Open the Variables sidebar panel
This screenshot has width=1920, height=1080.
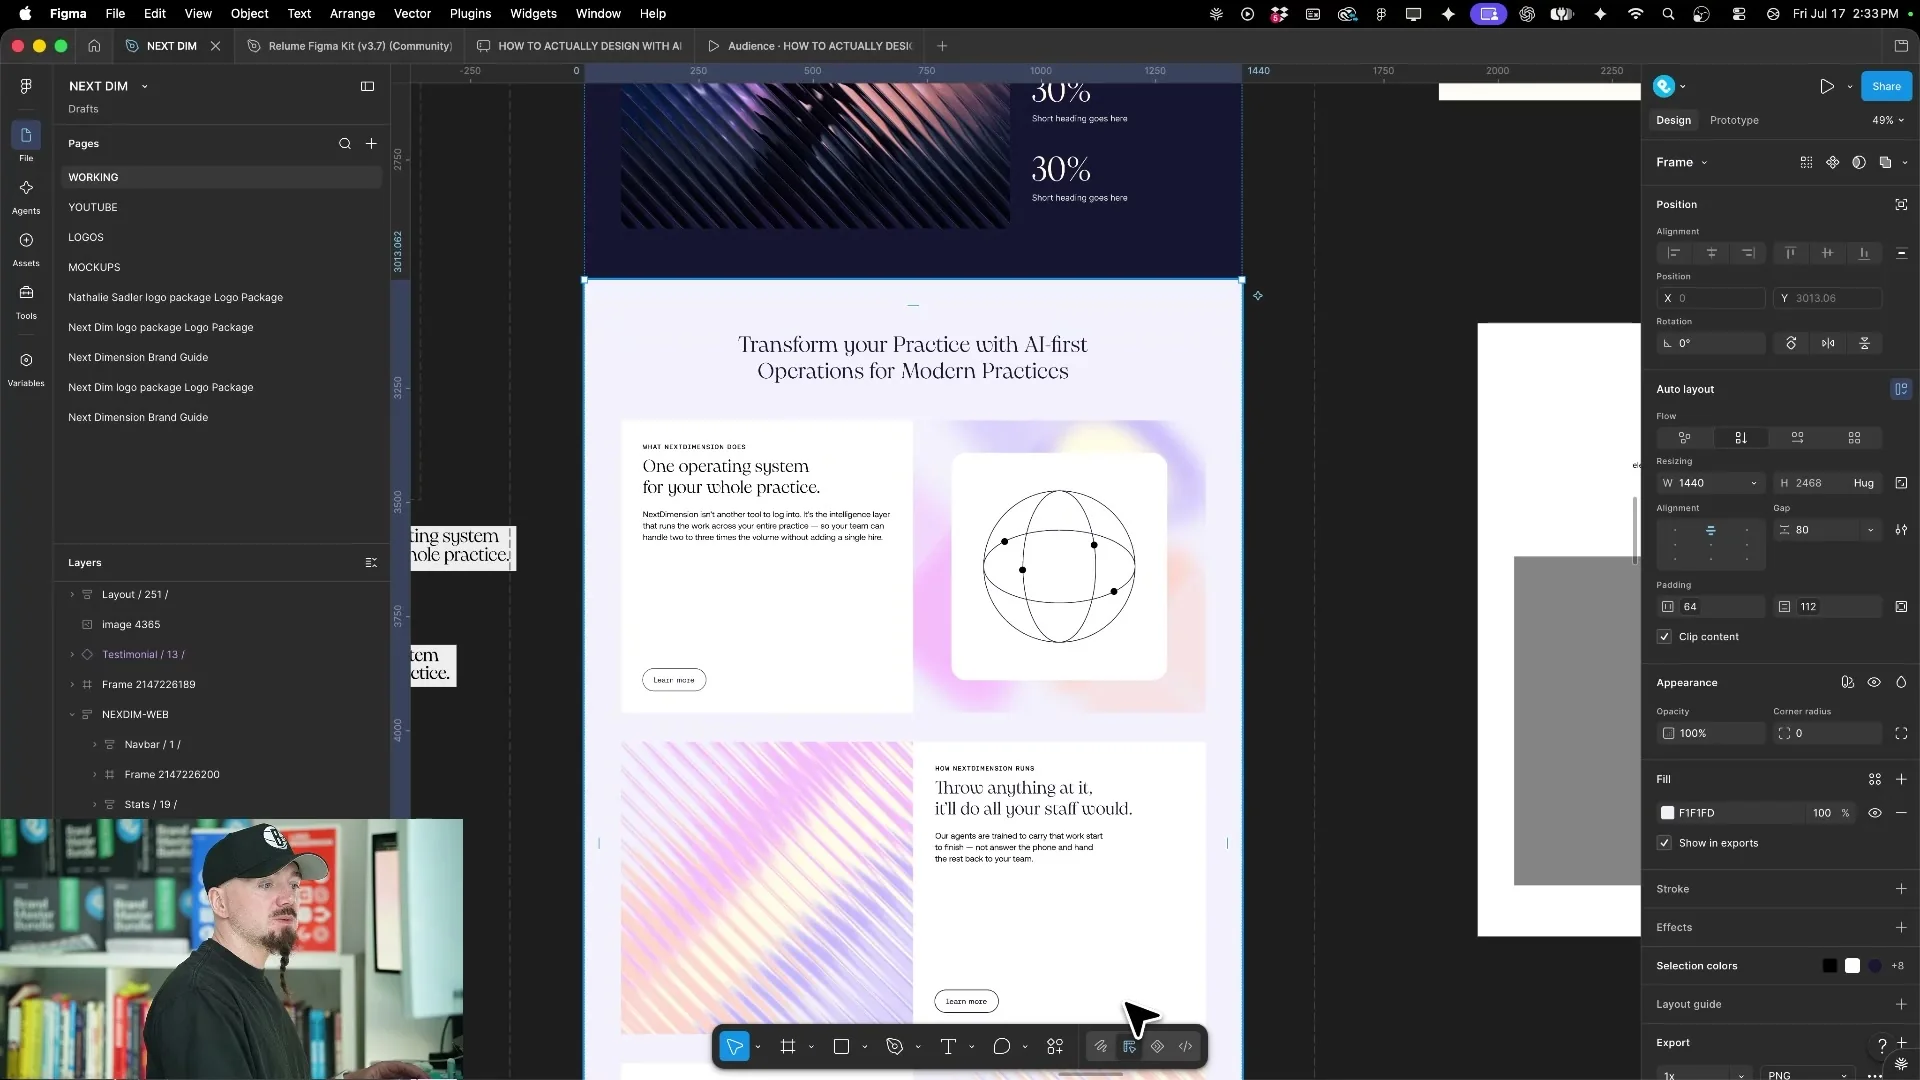pyautogui.click(x=26, y=369)
